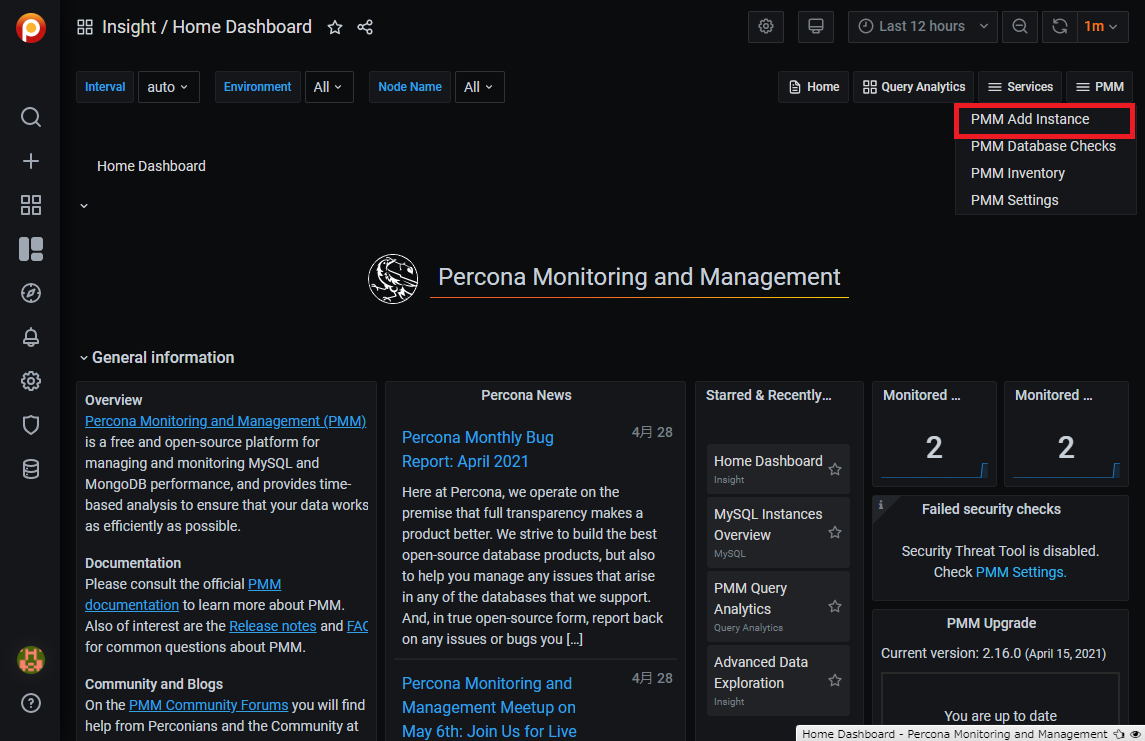Image resolution: width=1145 pixels, height=741 pixels.
Task: Click the Percona PMM logo icon
Action: coord(31,28)
